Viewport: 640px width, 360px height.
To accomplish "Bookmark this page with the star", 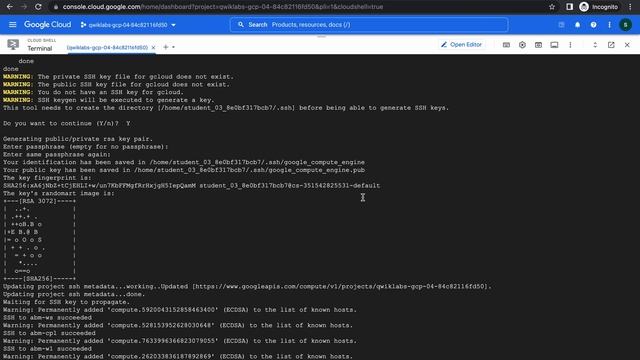I will tap(552, 7).
